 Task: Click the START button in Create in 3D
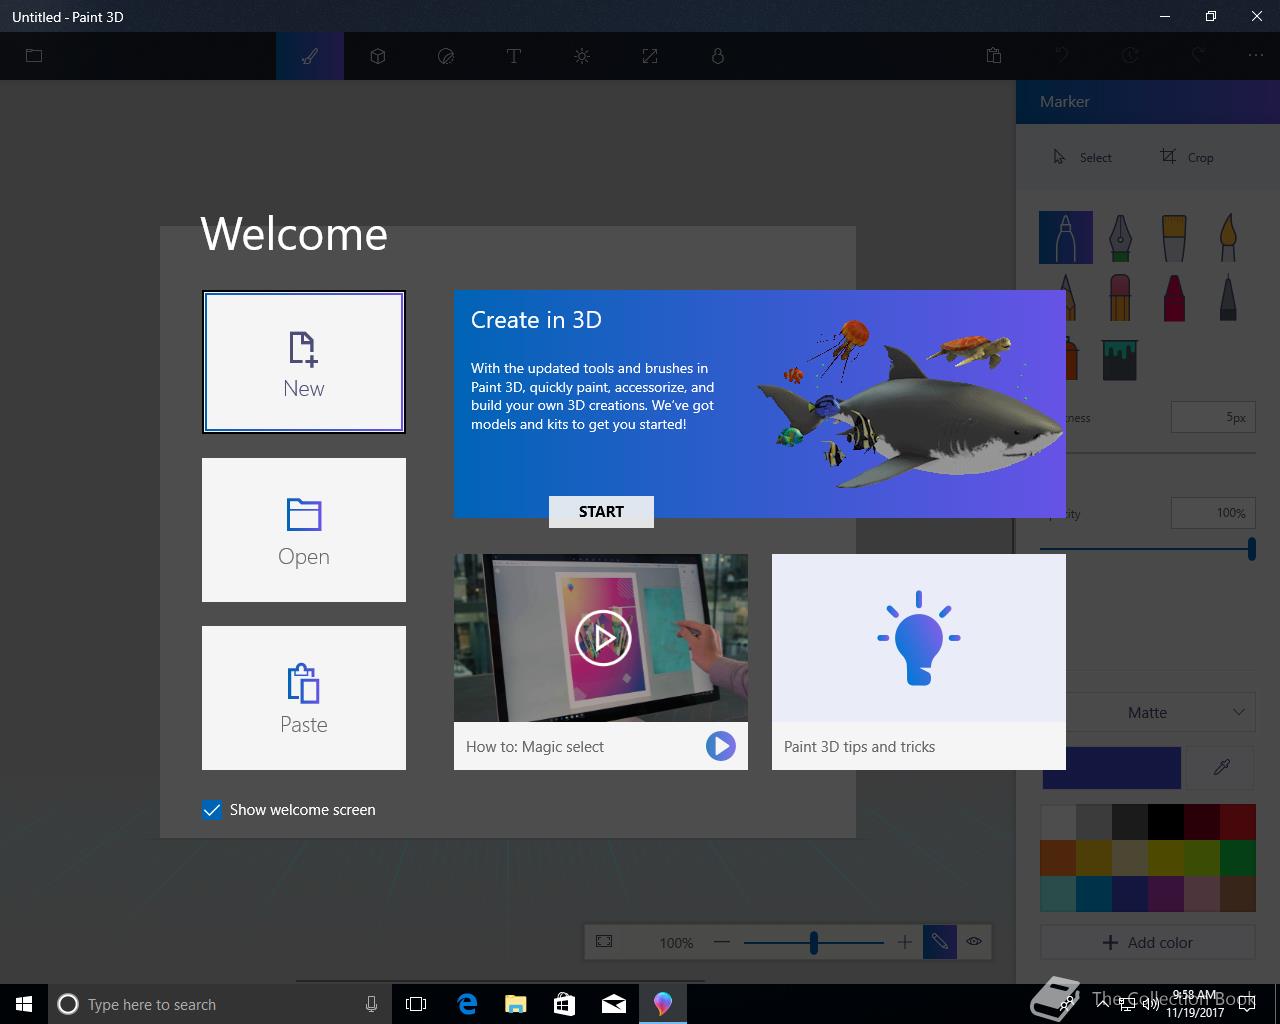tap(601, 511)
